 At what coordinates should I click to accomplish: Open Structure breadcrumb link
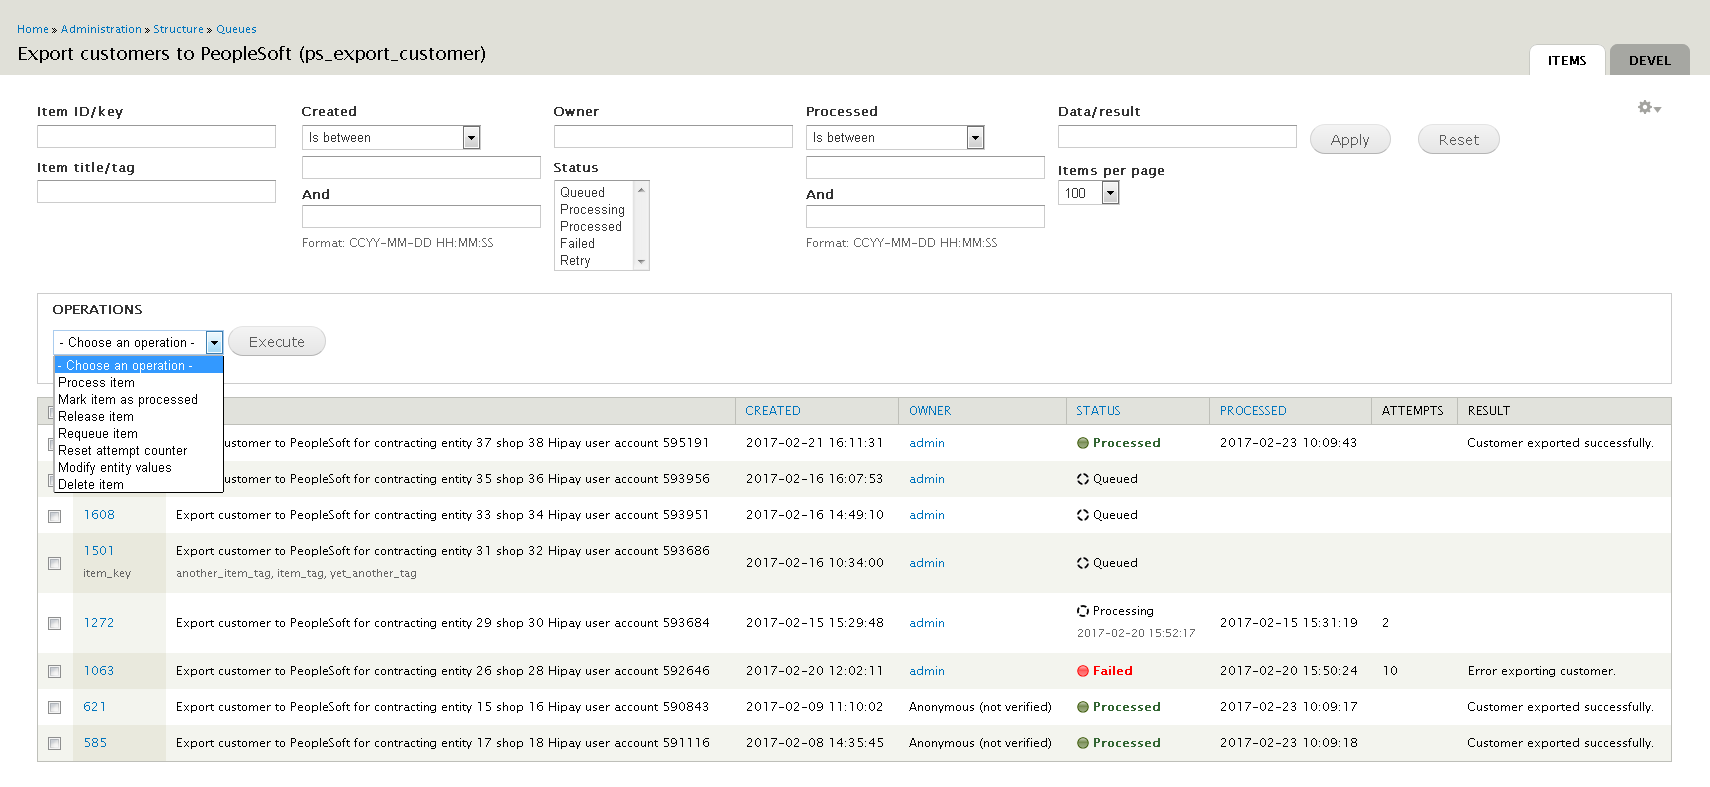pyautogui.click(x=178, y=29)
